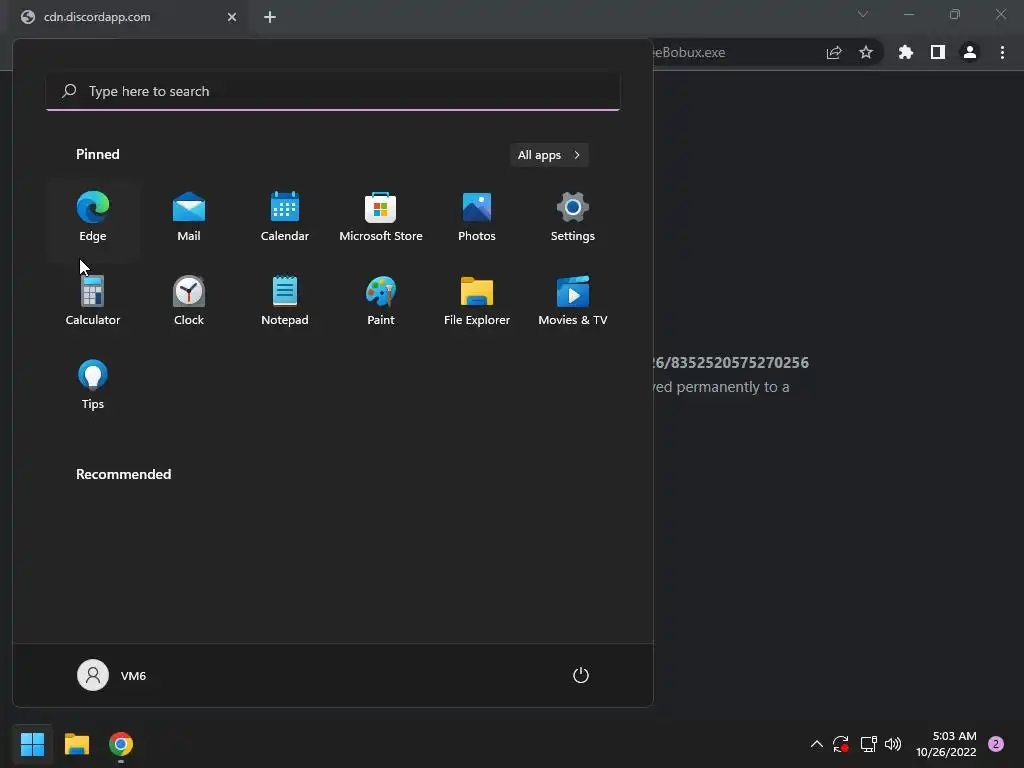Focus the Type here to search box
Viewport: 1024px width, 768px height.
pos(333,91)
